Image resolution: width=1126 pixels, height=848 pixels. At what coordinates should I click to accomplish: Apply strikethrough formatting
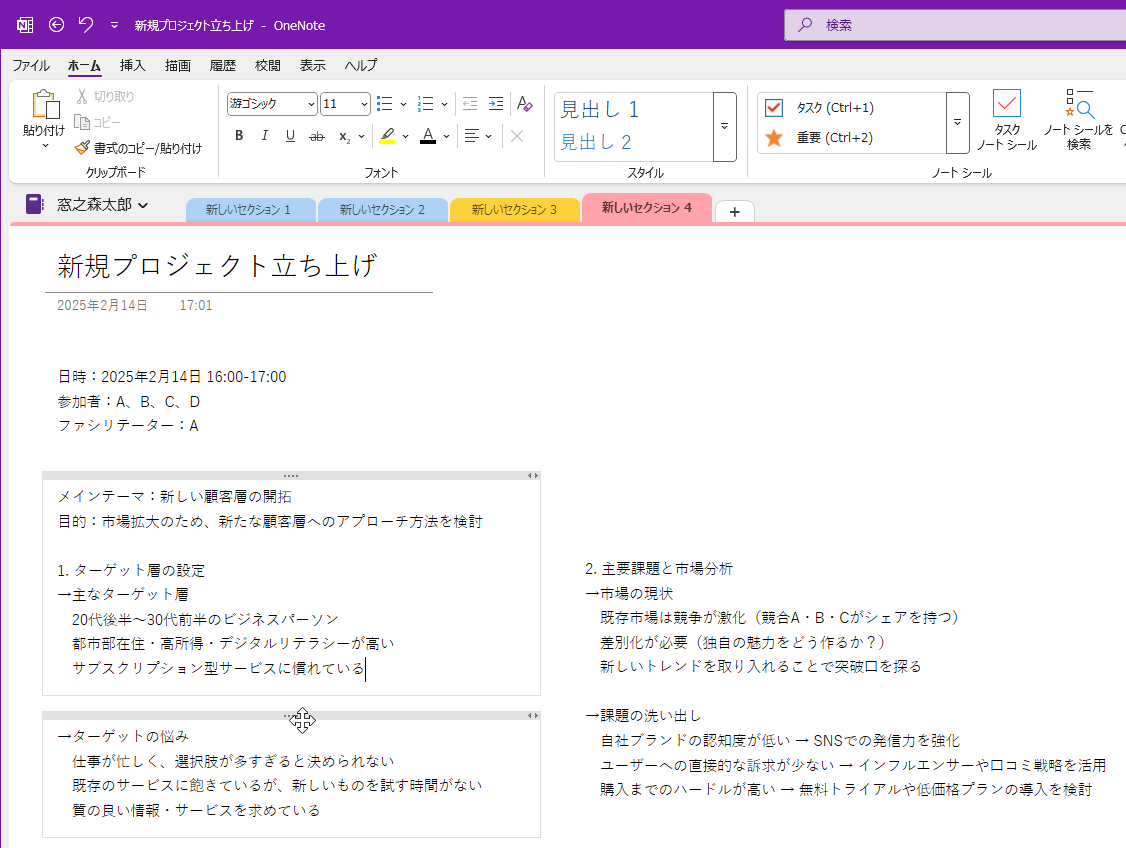316,136
